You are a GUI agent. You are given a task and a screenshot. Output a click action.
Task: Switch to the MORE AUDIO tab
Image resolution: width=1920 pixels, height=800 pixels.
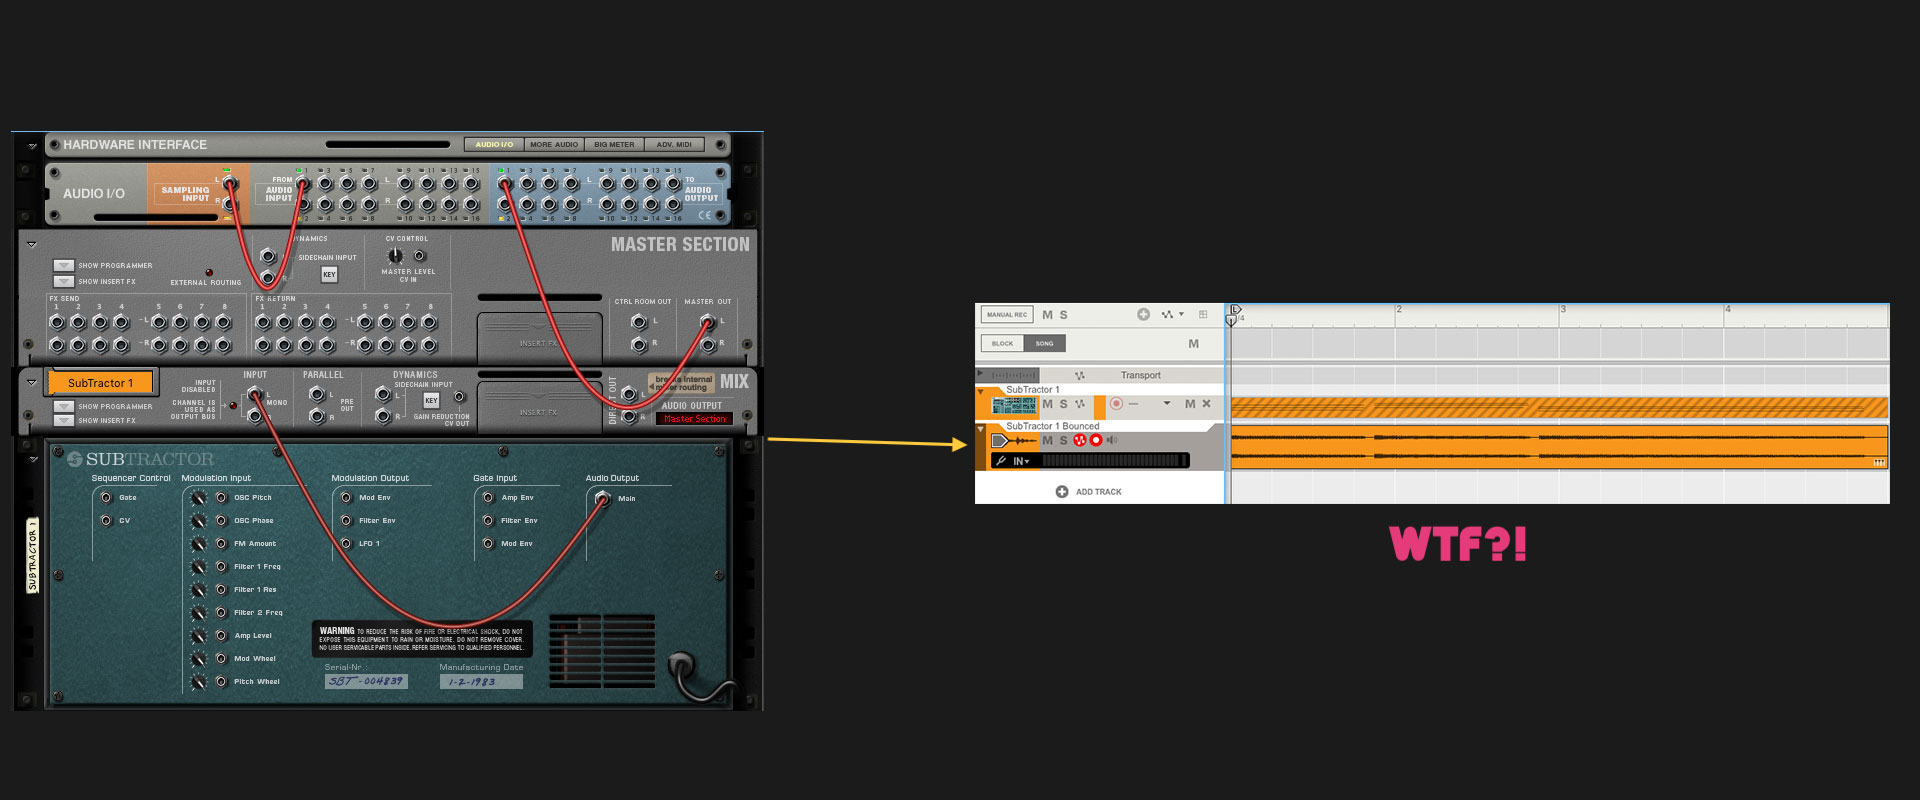click(554, 144)
